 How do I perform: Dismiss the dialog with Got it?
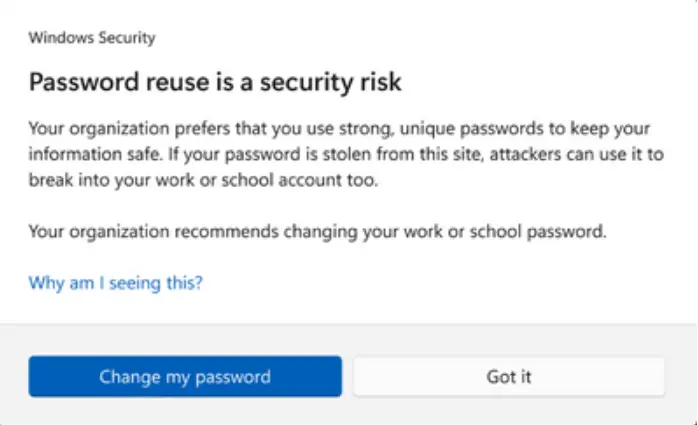[509, 377]
